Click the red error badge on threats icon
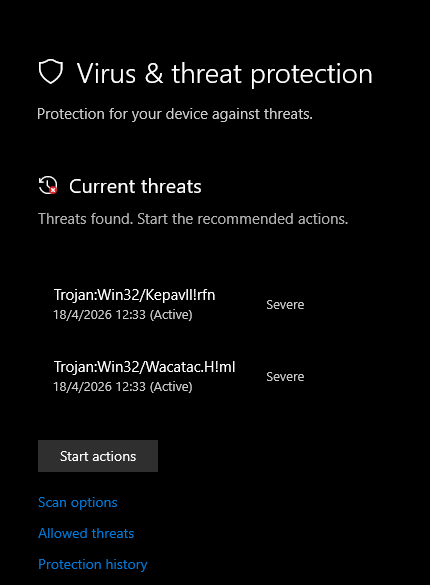 click(53, 190)
